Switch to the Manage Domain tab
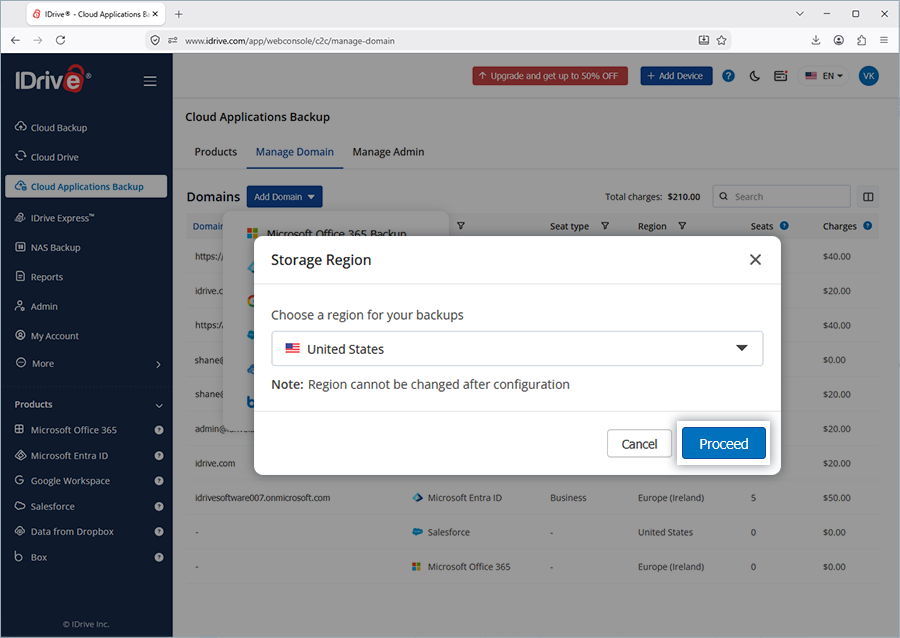900x638 pixels. coord(294,151)
